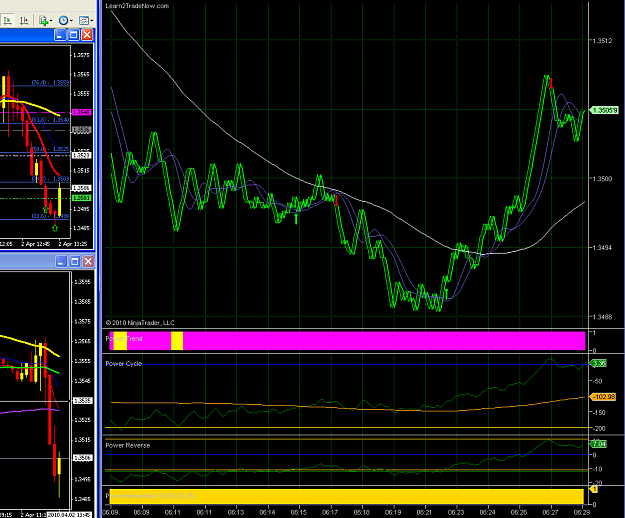Click the PowerMomentum(10,105,70,35) label
625x518 pixels.
coord(150,496)
